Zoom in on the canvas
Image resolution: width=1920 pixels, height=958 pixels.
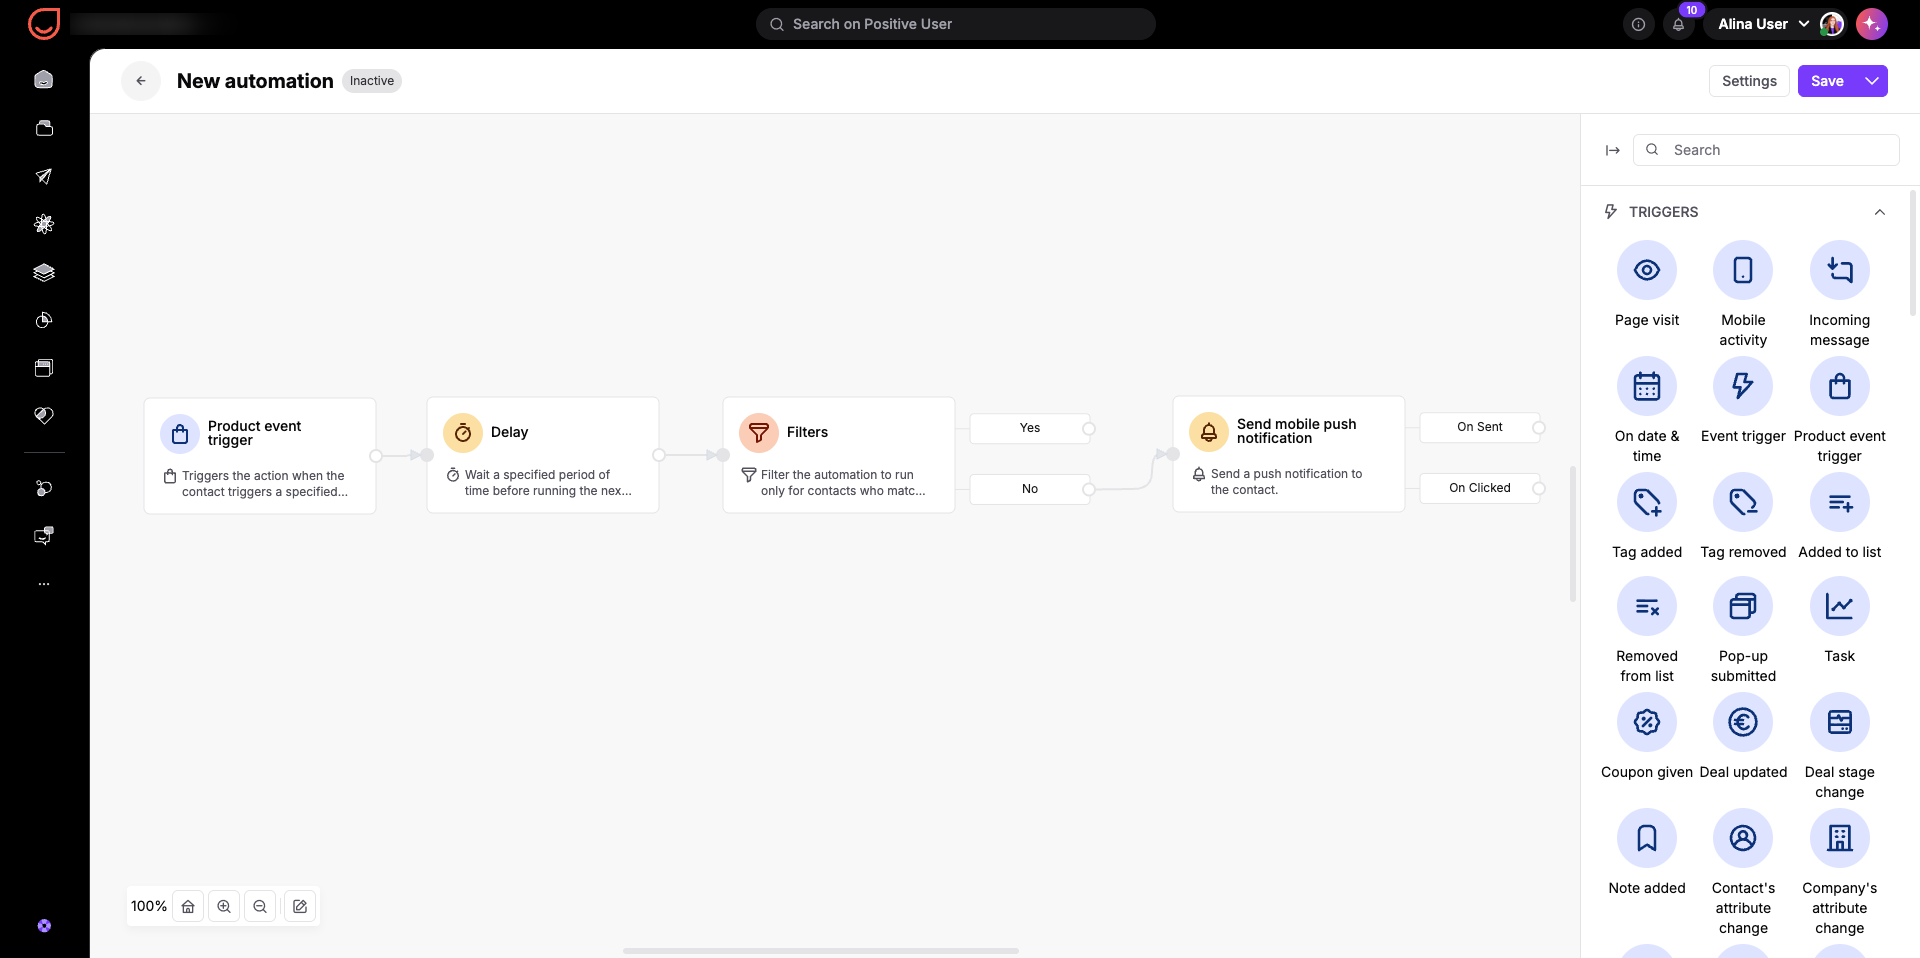(224, 906)
